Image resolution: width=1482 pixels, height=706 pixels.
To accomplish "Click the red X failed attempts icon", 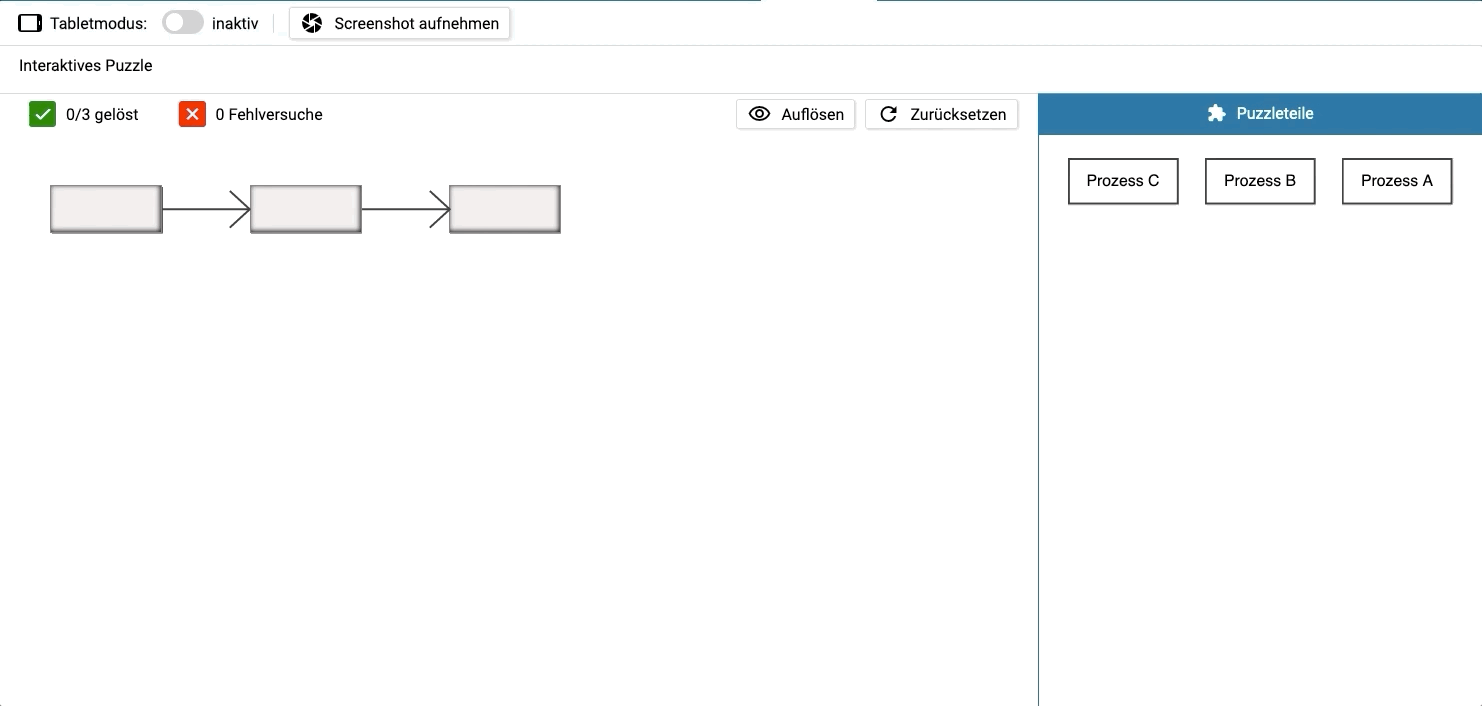I will coord(192,114).
